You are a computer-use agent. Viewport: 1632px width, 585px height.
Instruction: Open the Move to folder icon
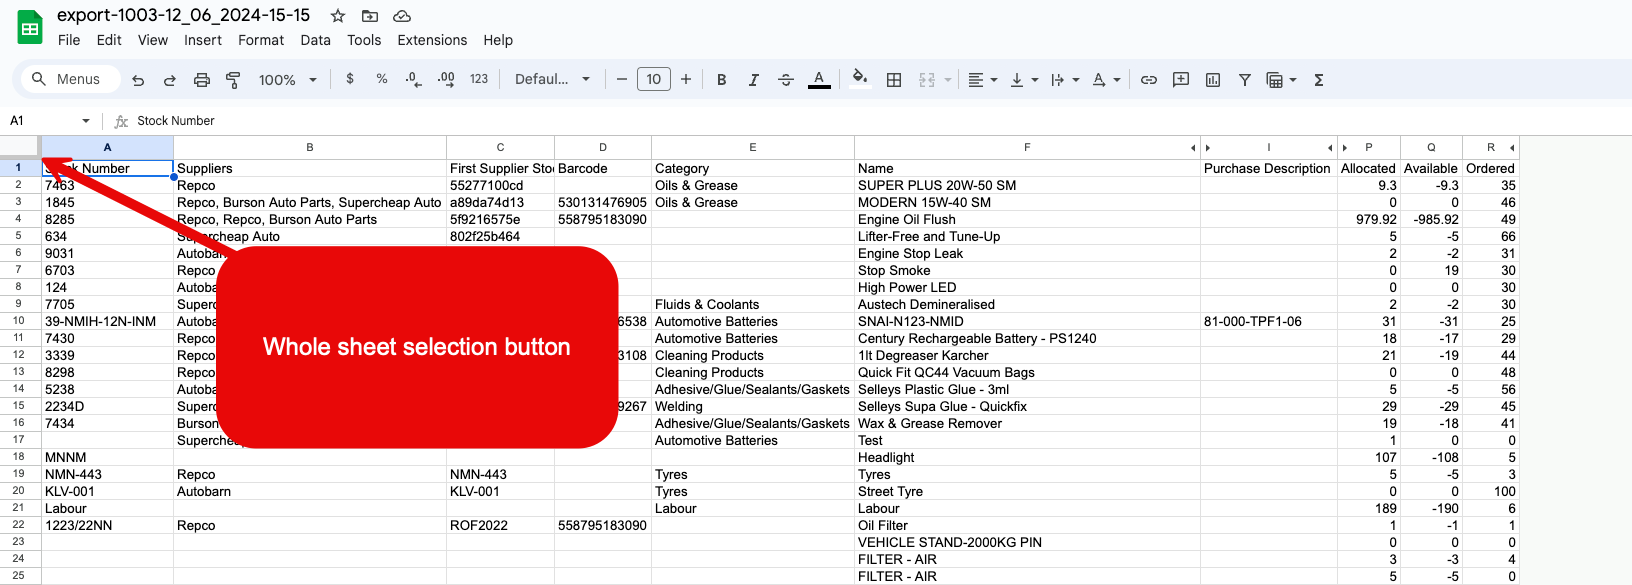370,16
